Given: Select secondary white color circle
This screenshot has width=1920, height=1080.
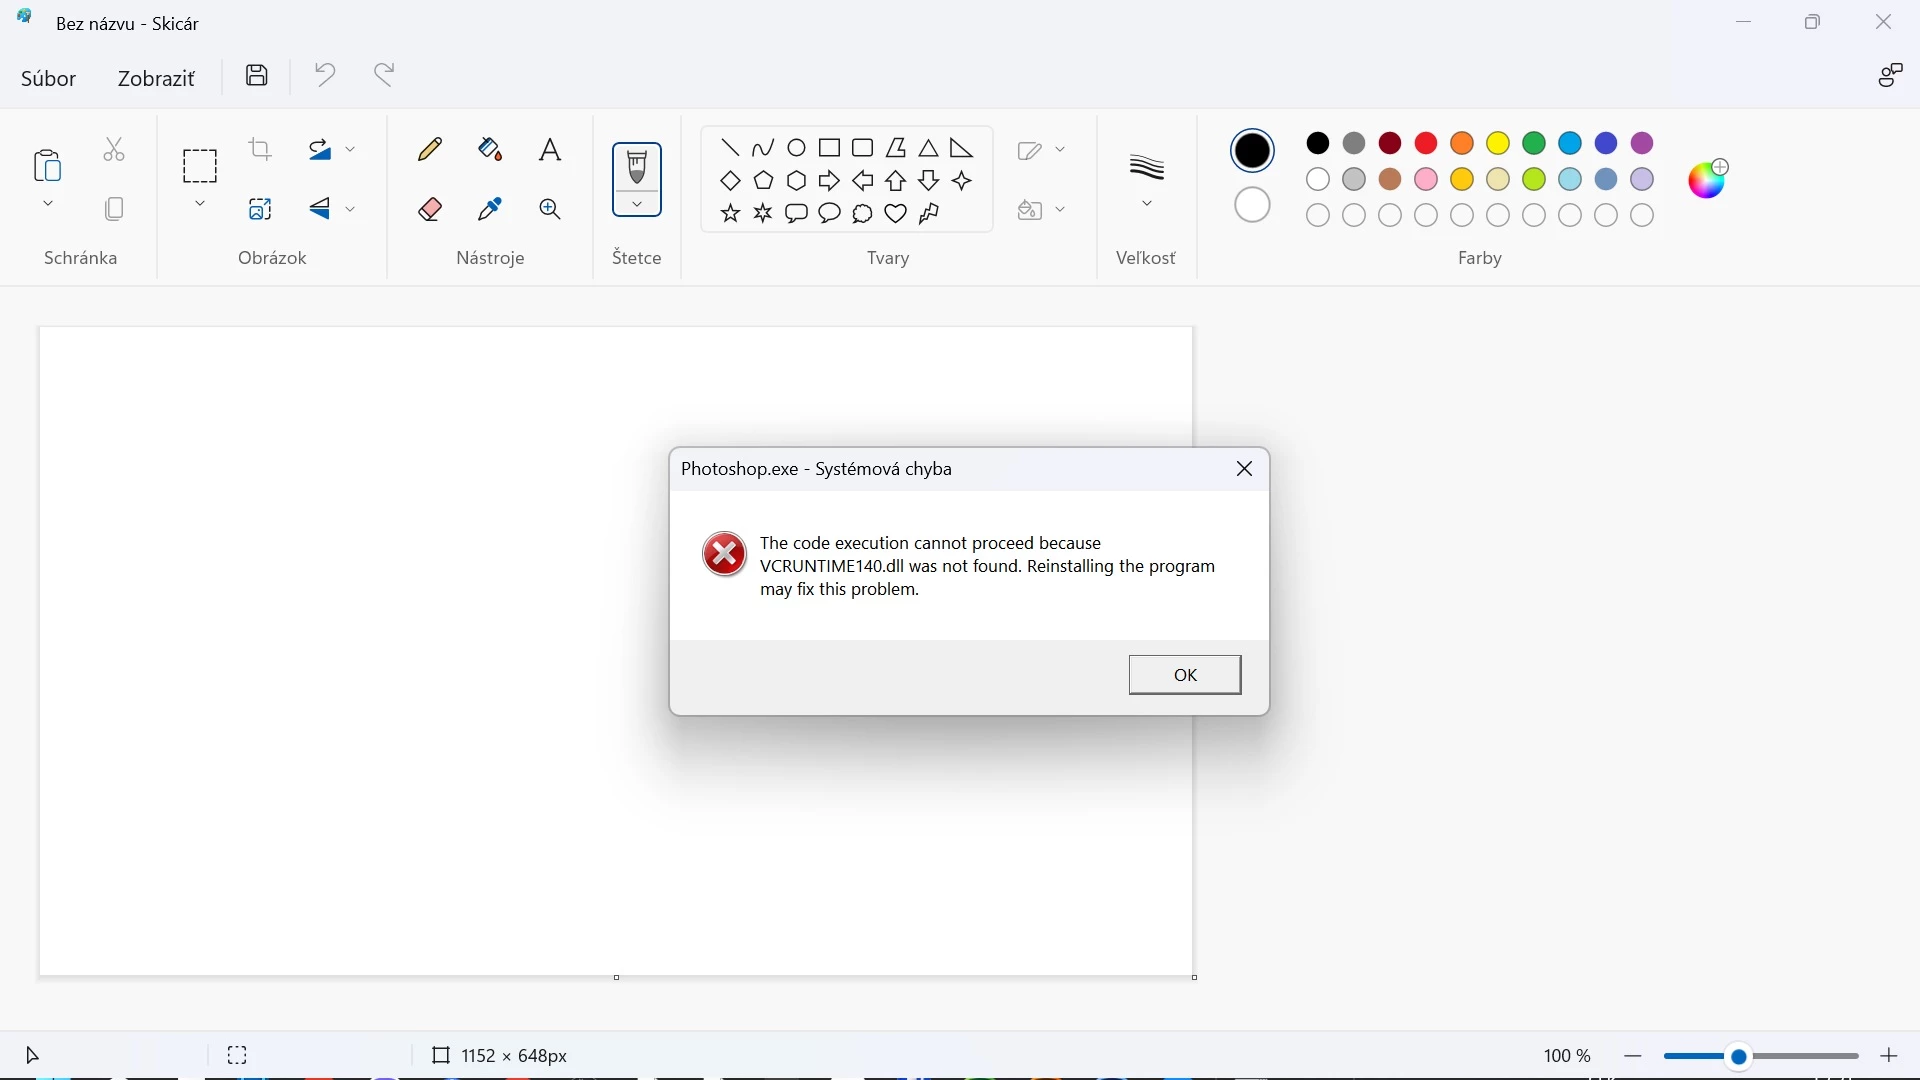Looking at the screenshot, I should coord(1252,205).
